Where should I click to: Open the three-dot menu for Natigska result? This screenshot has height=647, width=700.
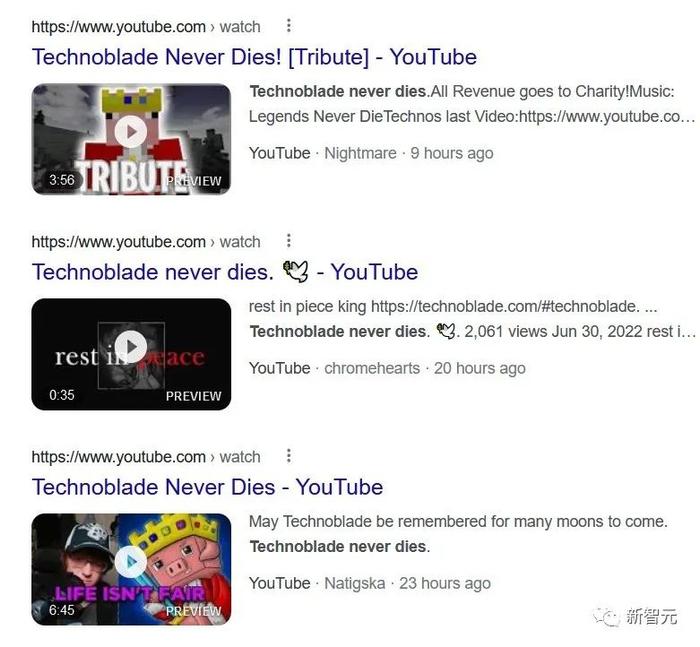point(289,456)
